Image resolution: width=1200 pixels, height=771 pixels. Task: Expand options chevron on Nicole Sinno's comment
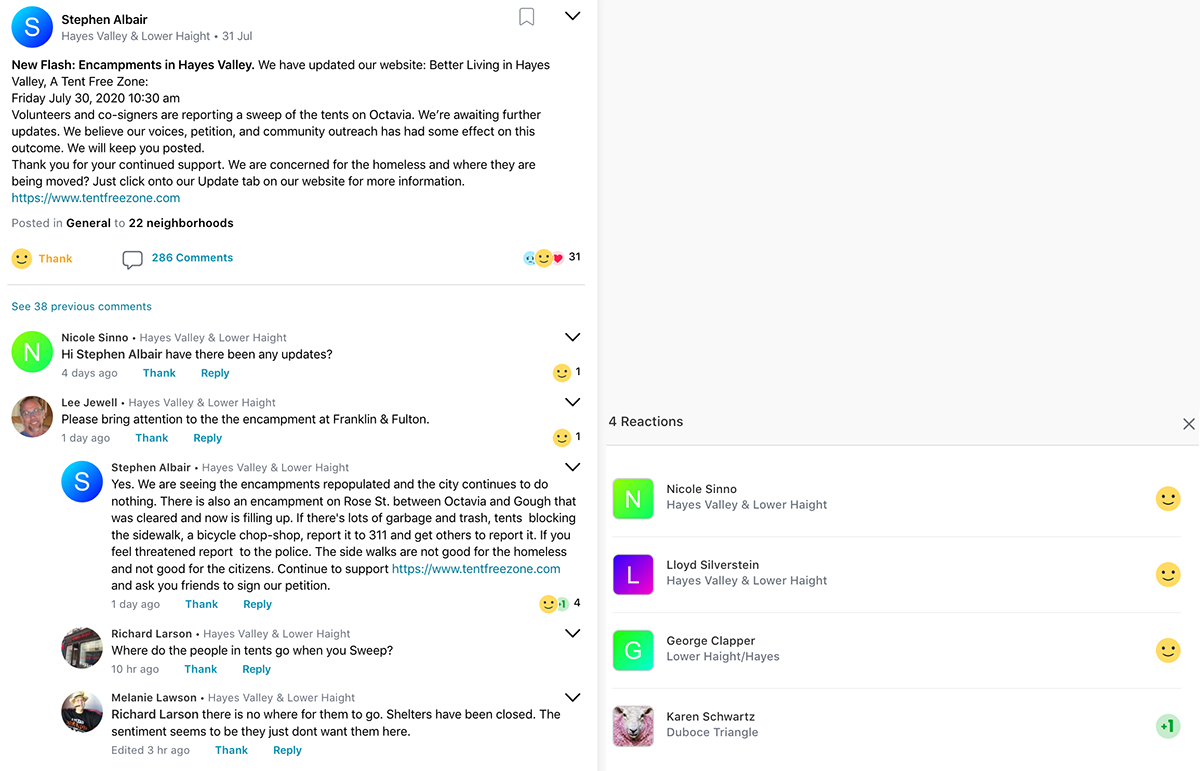(573, 338)
